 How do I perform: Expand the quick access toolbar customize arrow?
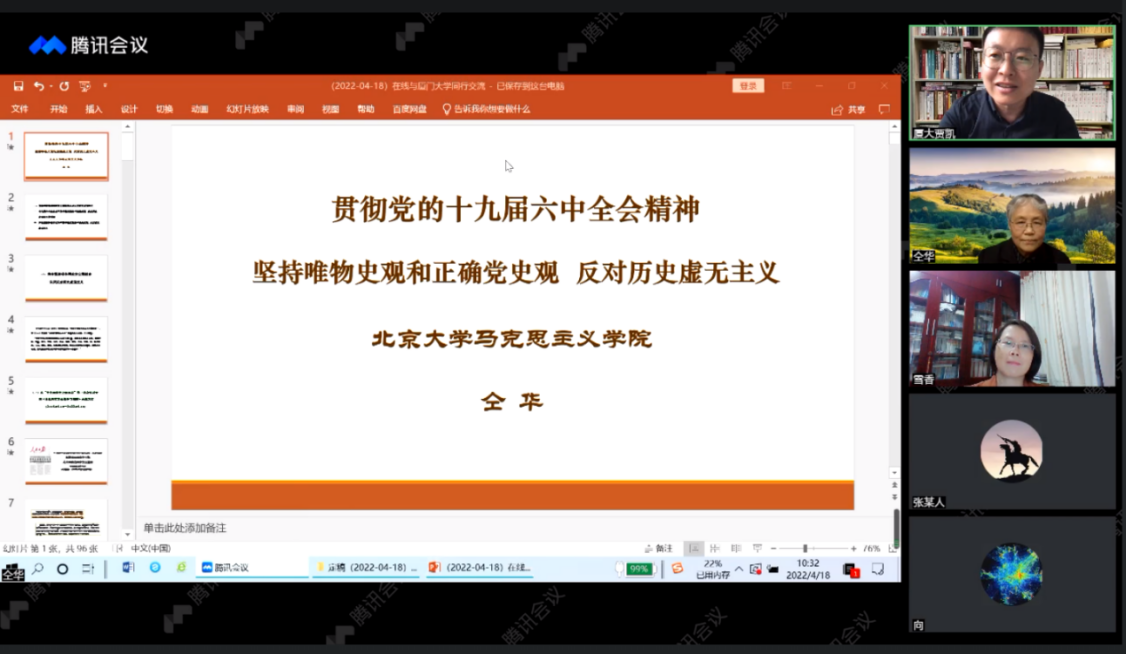(105, 86)
